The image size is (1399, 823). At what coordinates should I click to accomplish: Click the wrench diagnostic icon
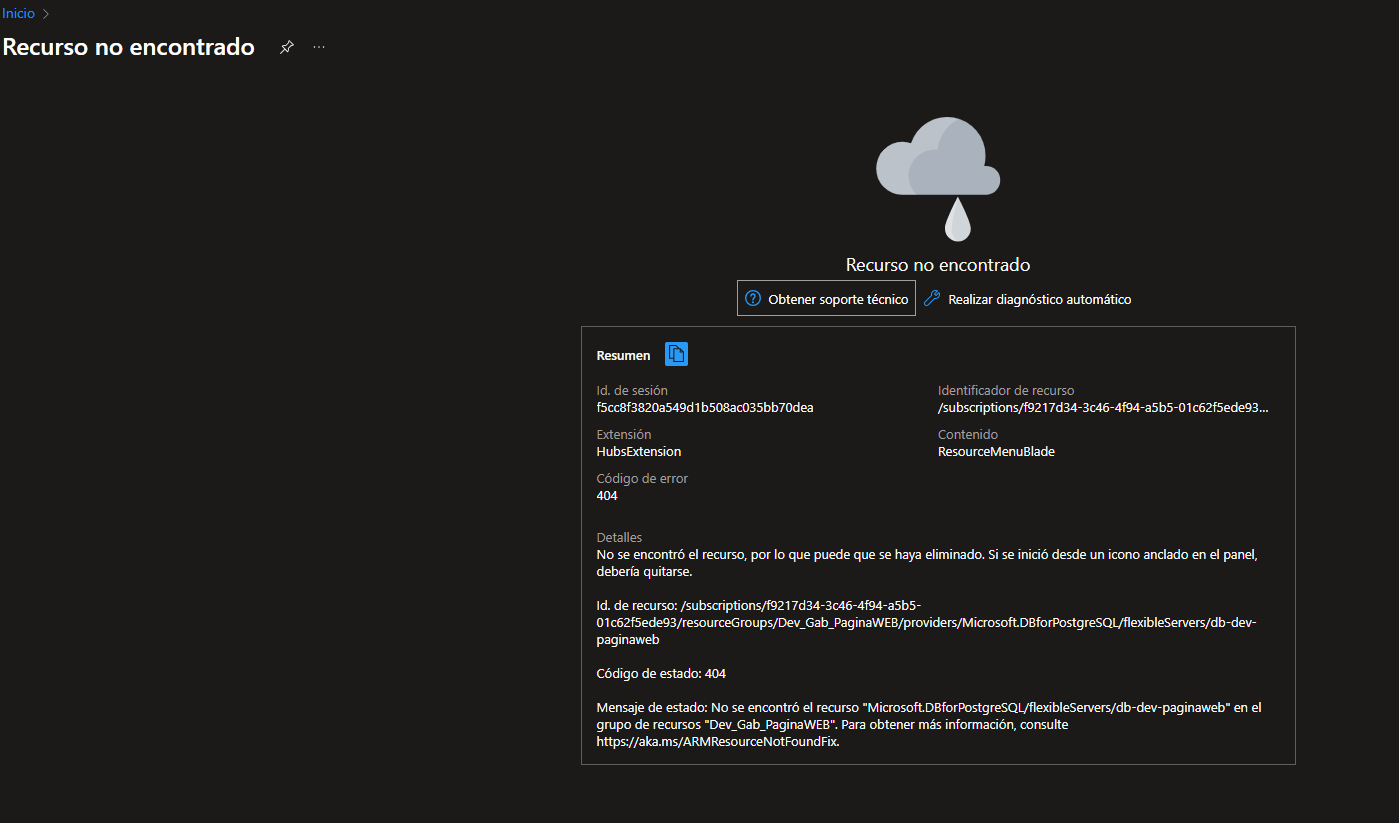coord(932,298)
